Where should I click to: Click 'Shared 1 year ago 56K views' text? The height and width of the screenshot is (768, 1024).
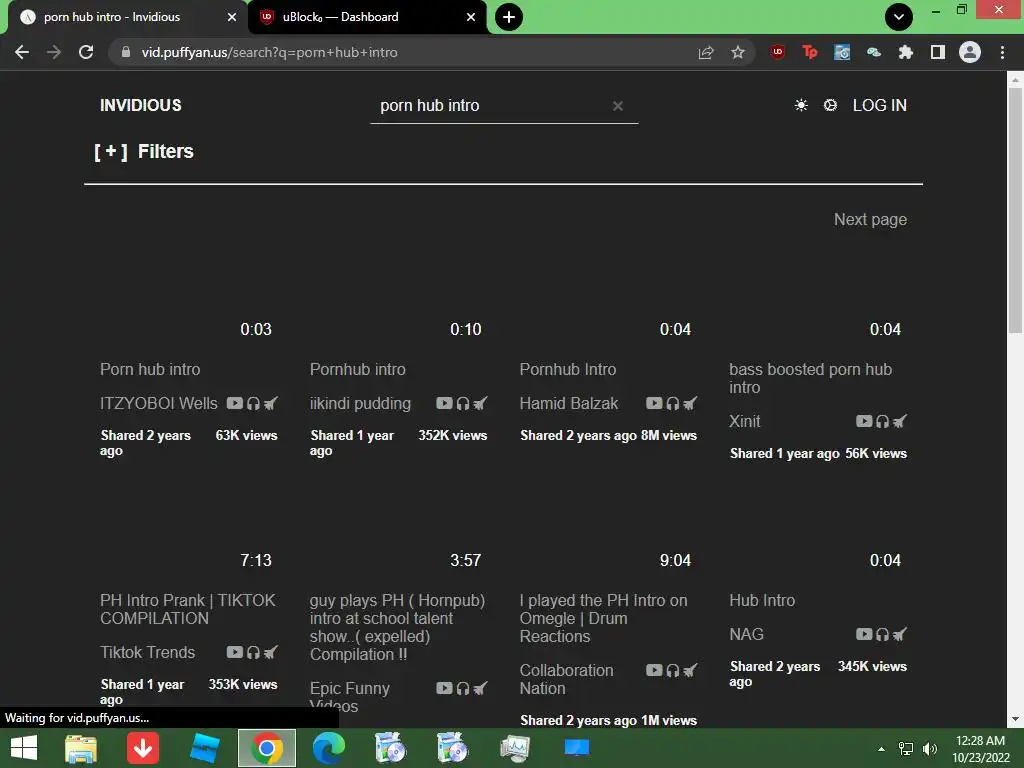point(818,453)
